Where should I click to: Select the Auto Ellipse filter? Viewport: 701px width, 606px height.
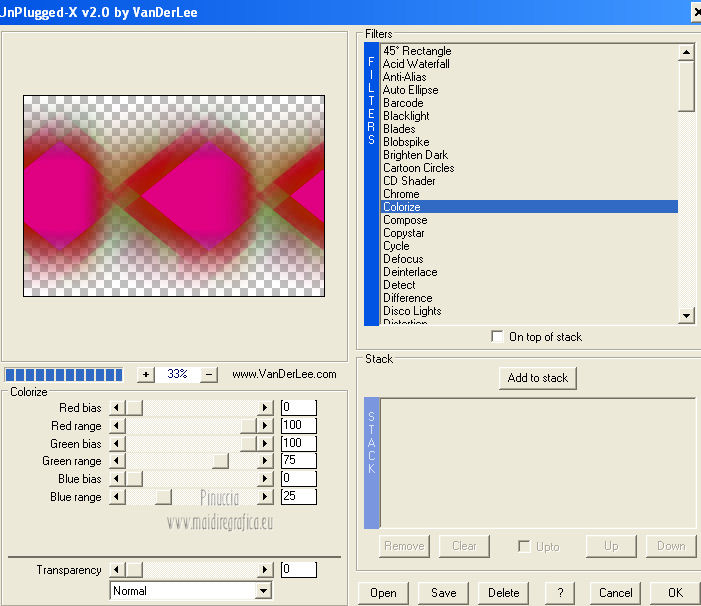529,89
